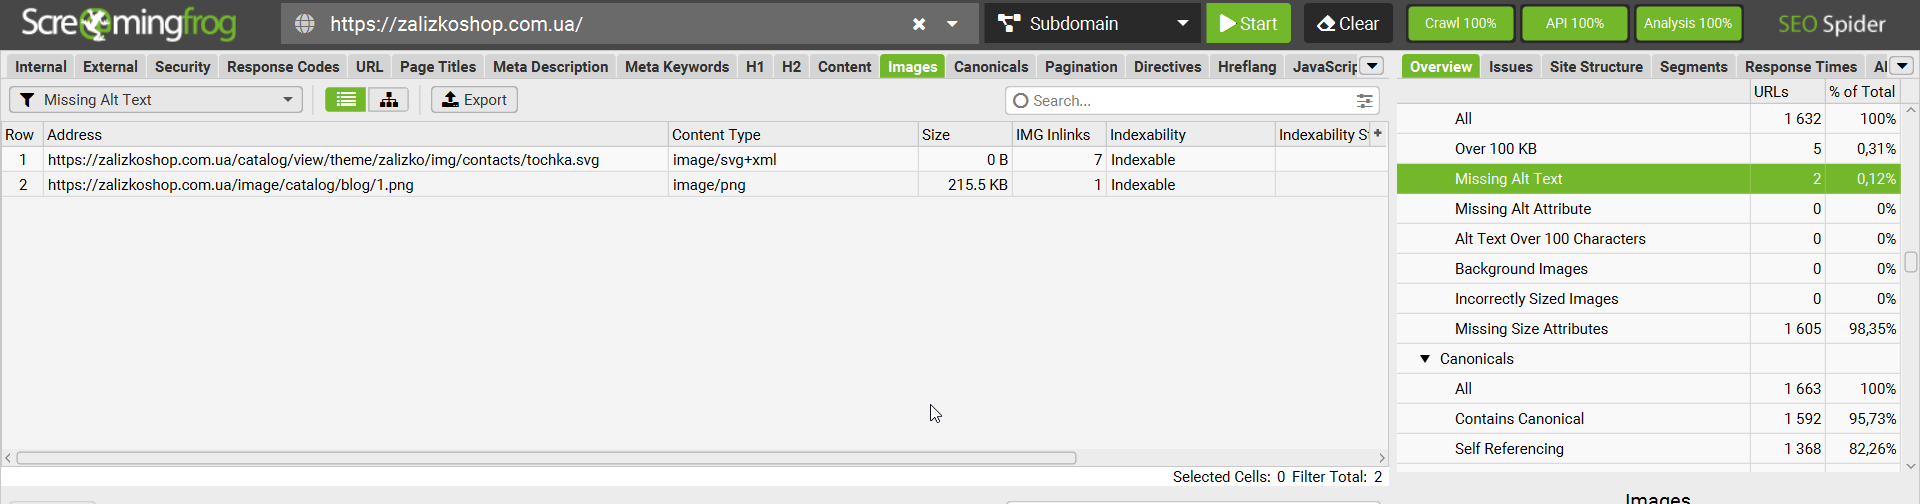This screenshot has height=504, width=1920.
Task: Clear the URL with the X icon
Action: click(x=919, y=24)
